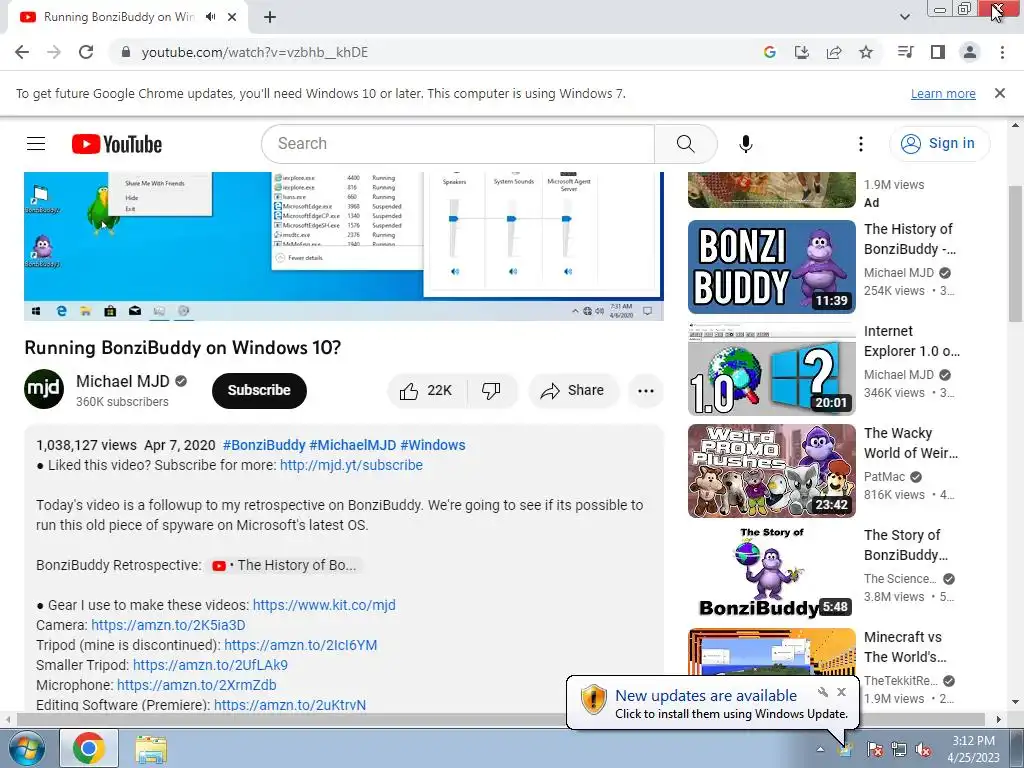Open the Minecraft vs The World's video title

(905, 647)
